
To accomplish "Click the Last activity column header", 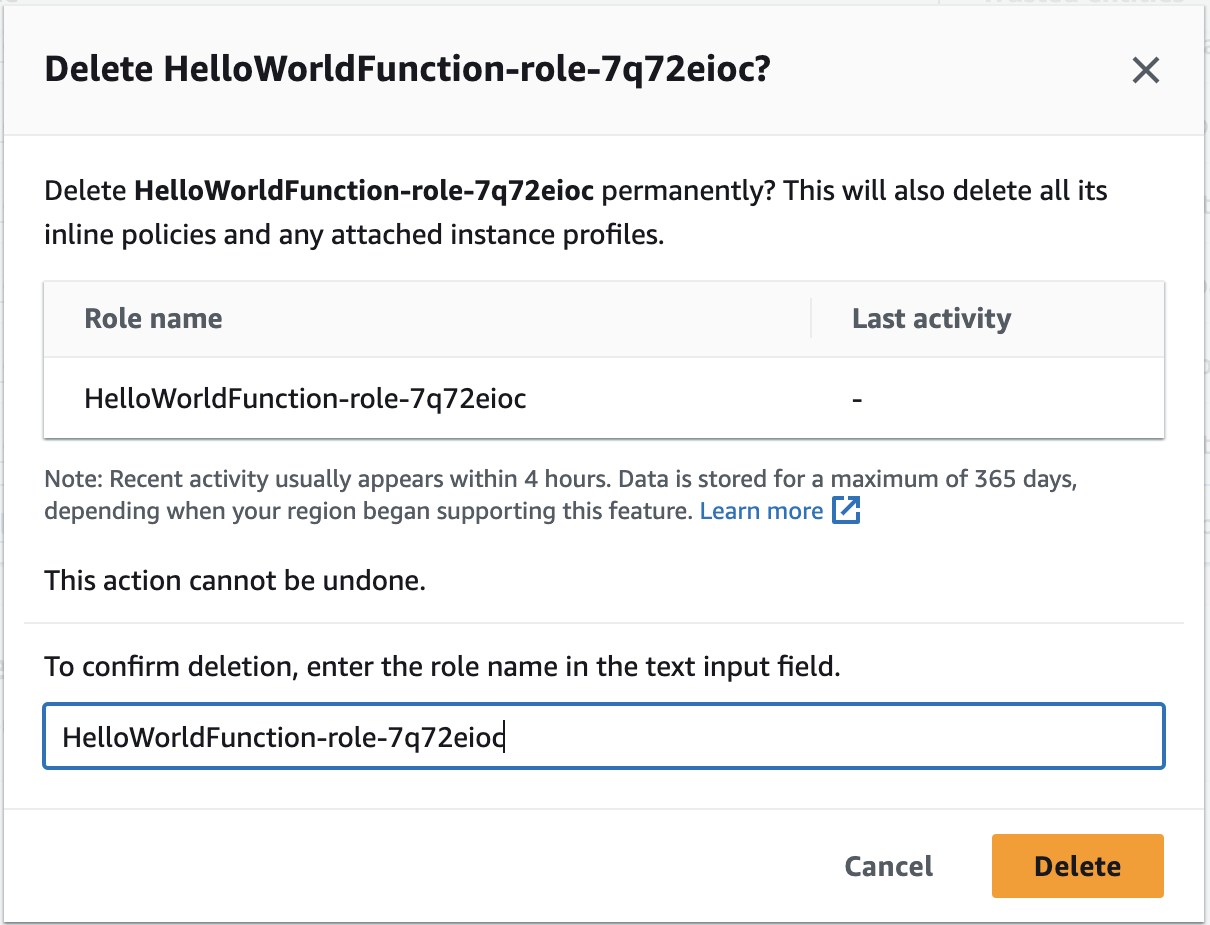I will click(x=931, y=319).
